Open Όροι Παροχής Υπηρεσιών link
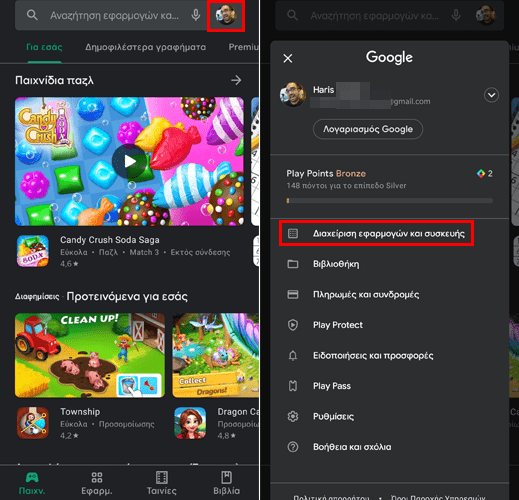Viewport: 519px width, 500px height. point(438,497)
